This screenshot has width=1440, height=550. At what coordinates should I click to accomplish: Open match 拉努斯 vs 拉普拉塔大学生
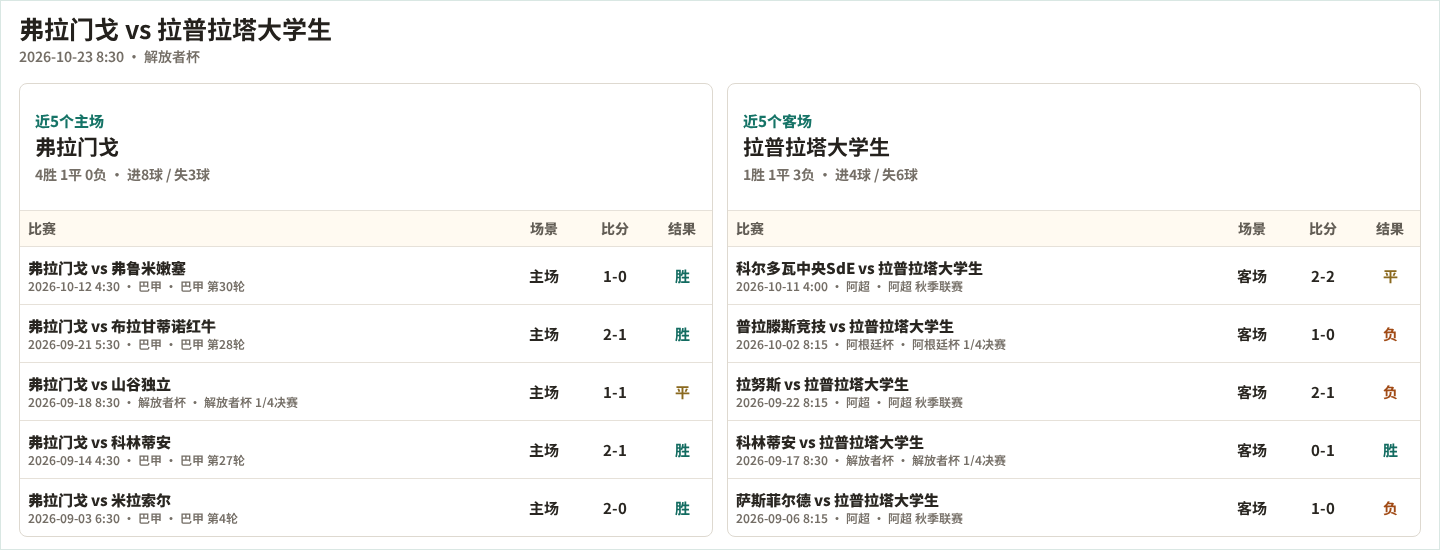pyautogui.click(x=822, y=384)
